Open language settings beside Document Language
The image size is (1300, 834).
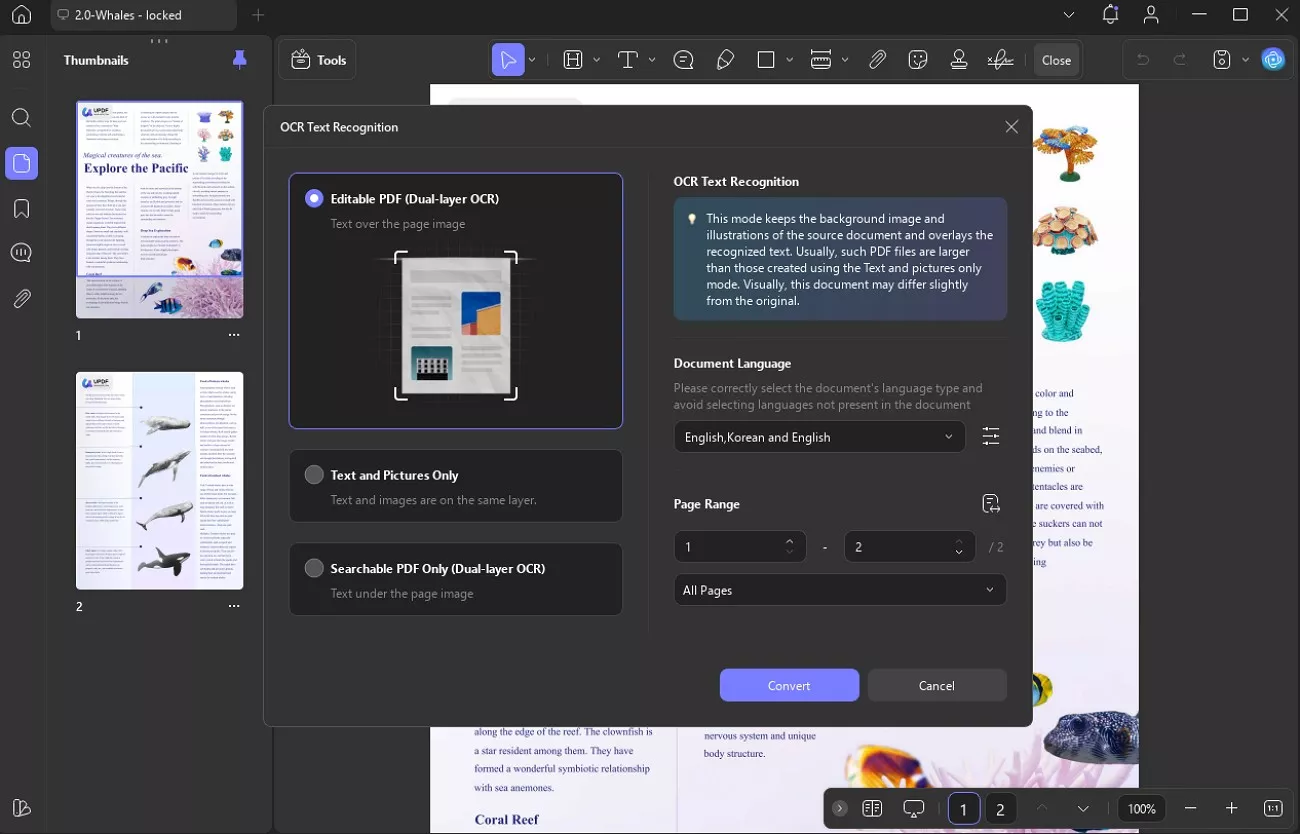(990, 437)
